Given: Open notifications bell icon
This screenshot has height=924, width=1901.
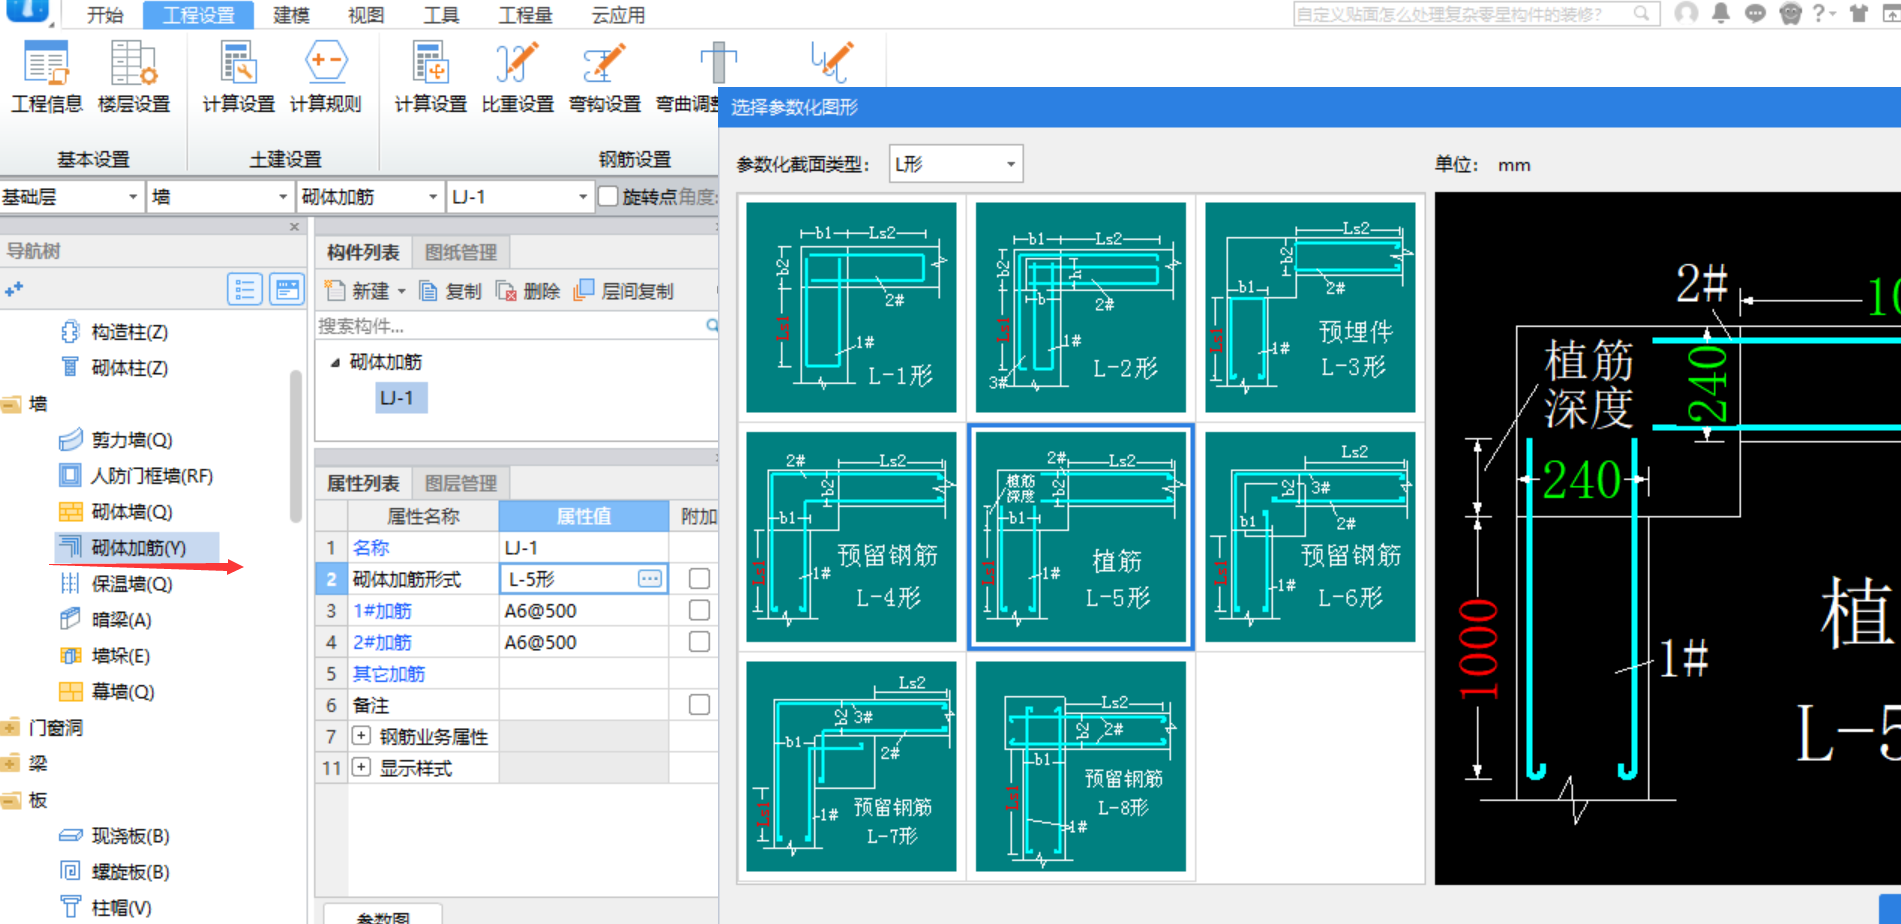Looking at the screenshot, I should [1721, 13].
